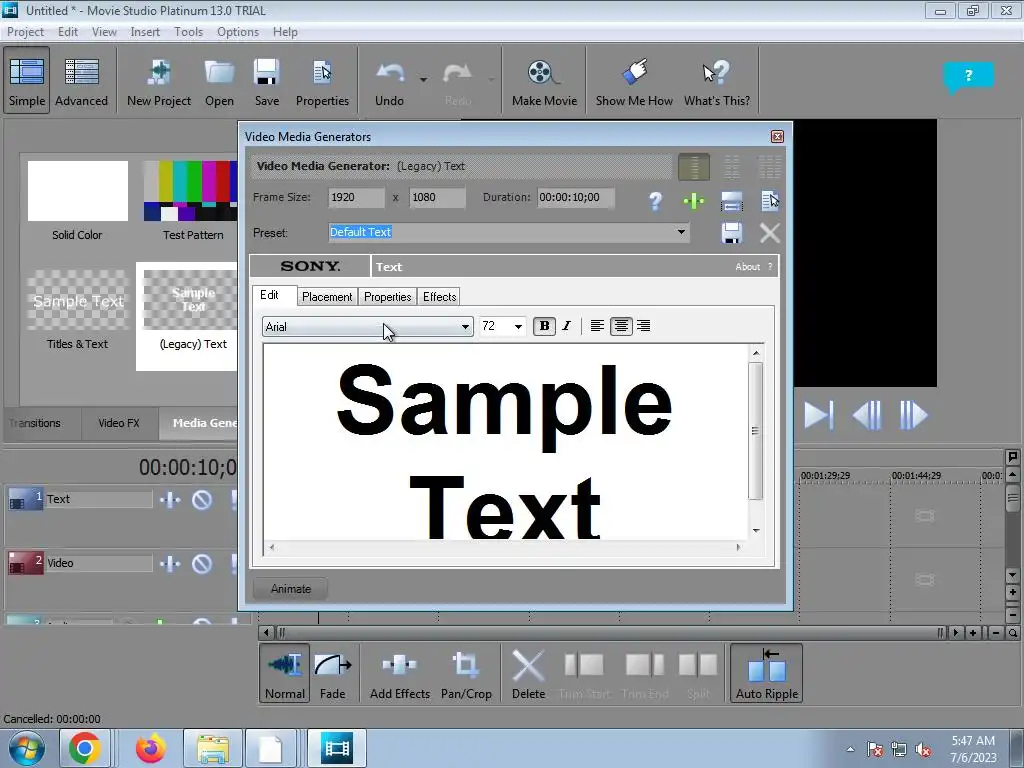Open the Help menu

point(285,31)
